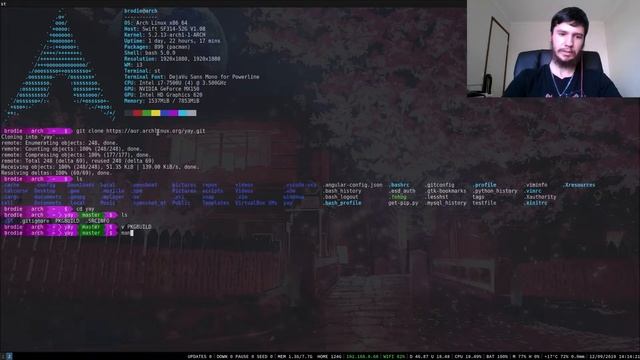Screen dimensions: 640x360
Task: Click '.profile' in the ls listing
Action: tap(484, 185)
